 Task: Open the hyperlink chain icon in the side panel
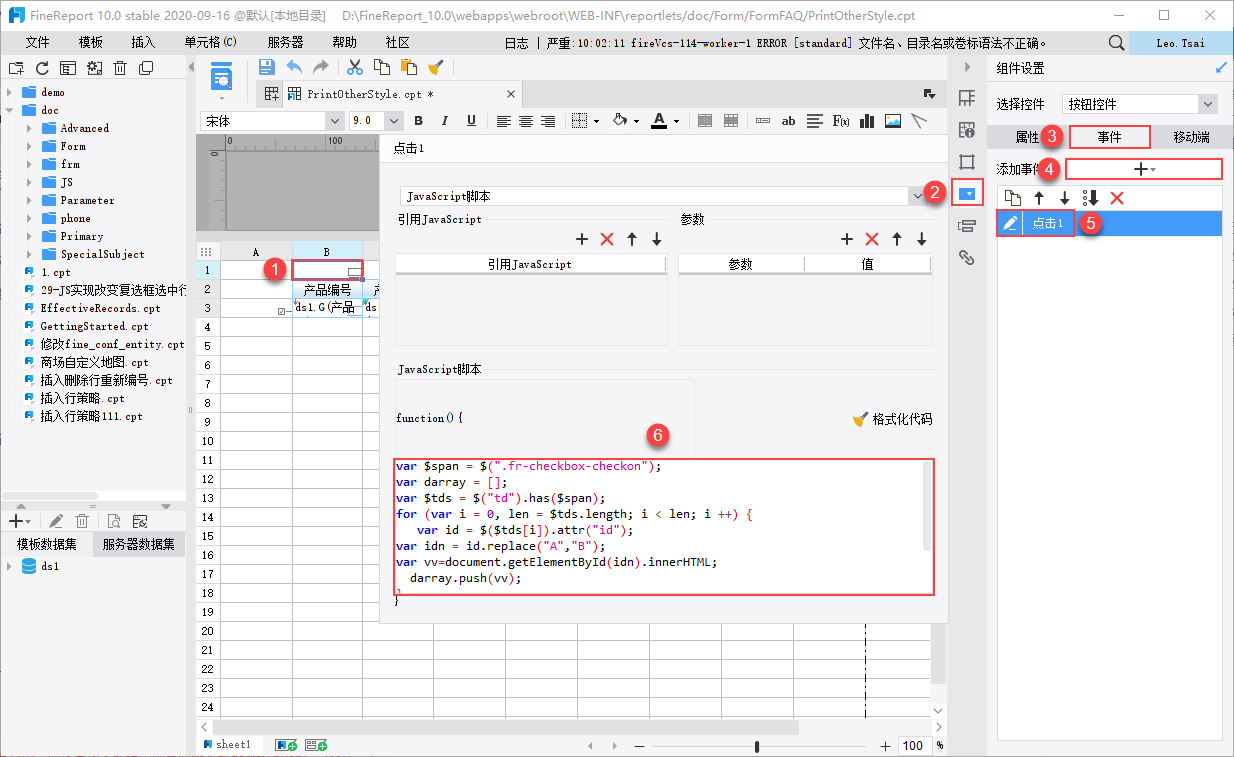(x=966, y=258)
